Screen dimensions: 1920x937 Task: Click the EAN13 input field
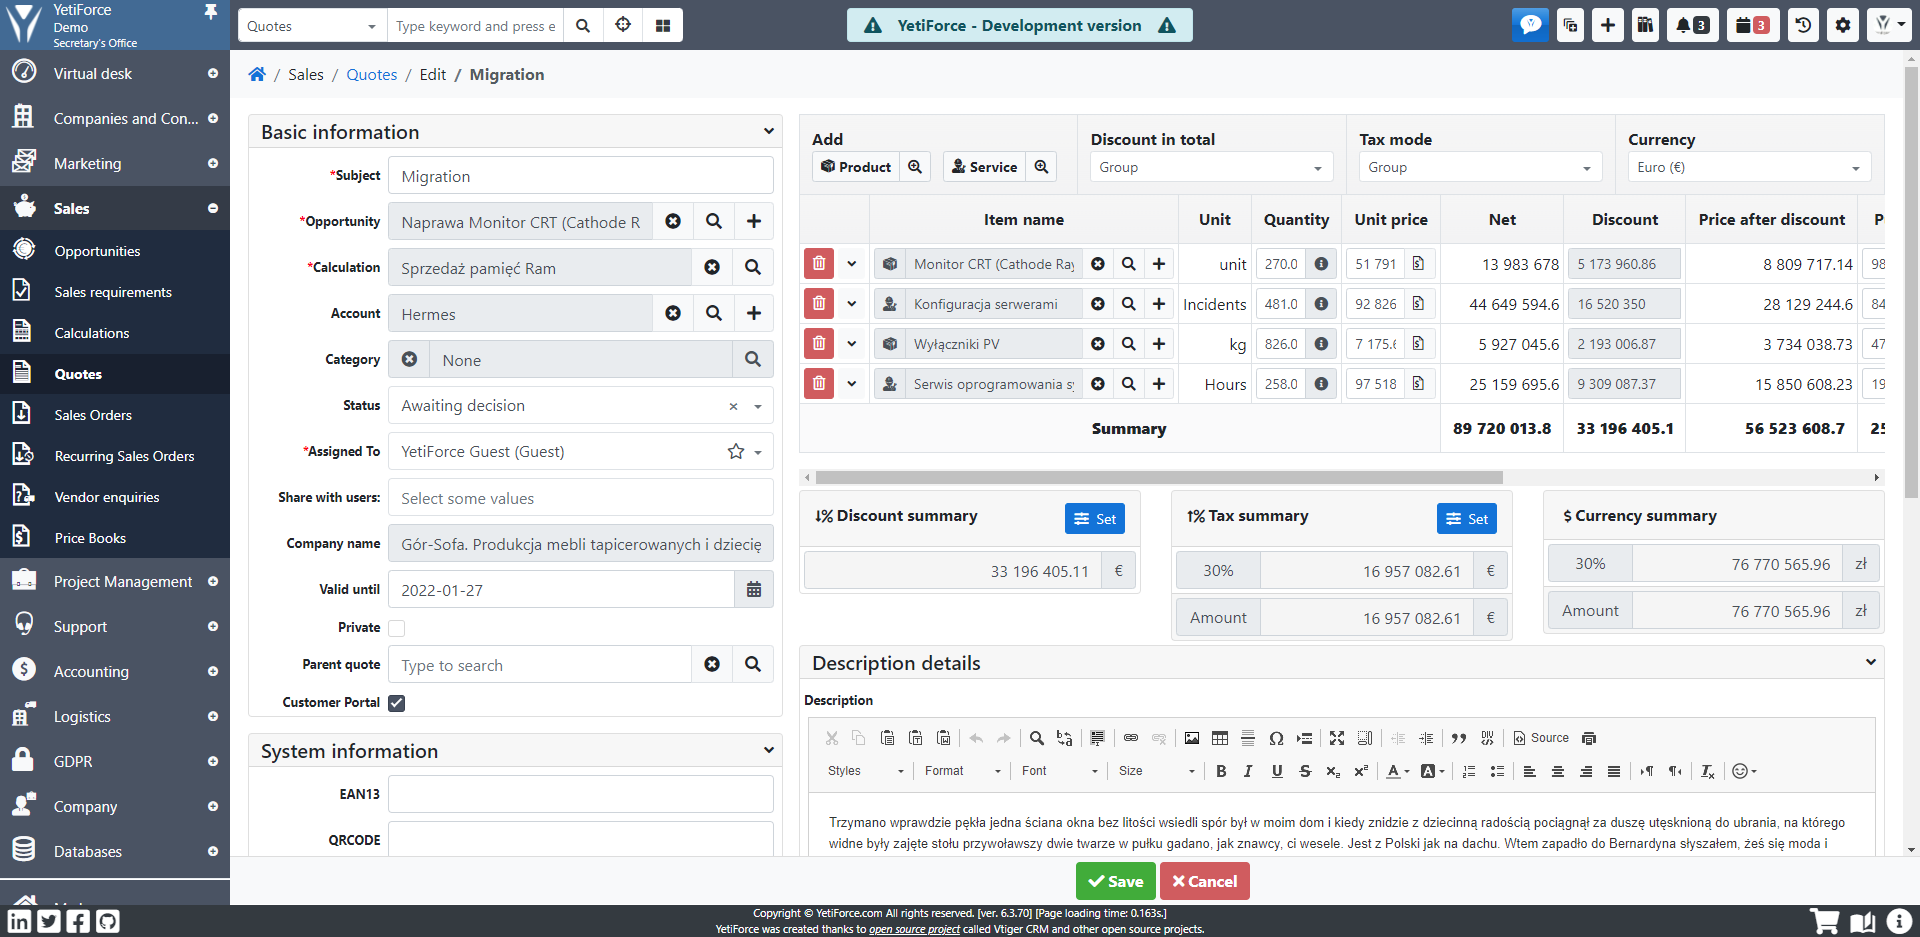[580, 794]
